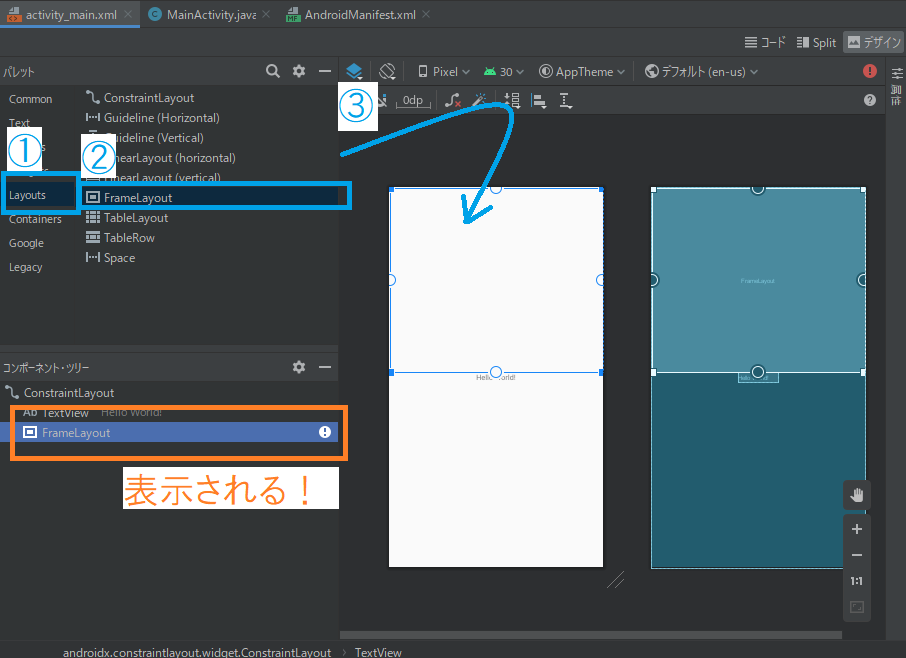Set default margins via the 0dp control

click(x=413, y=100)
